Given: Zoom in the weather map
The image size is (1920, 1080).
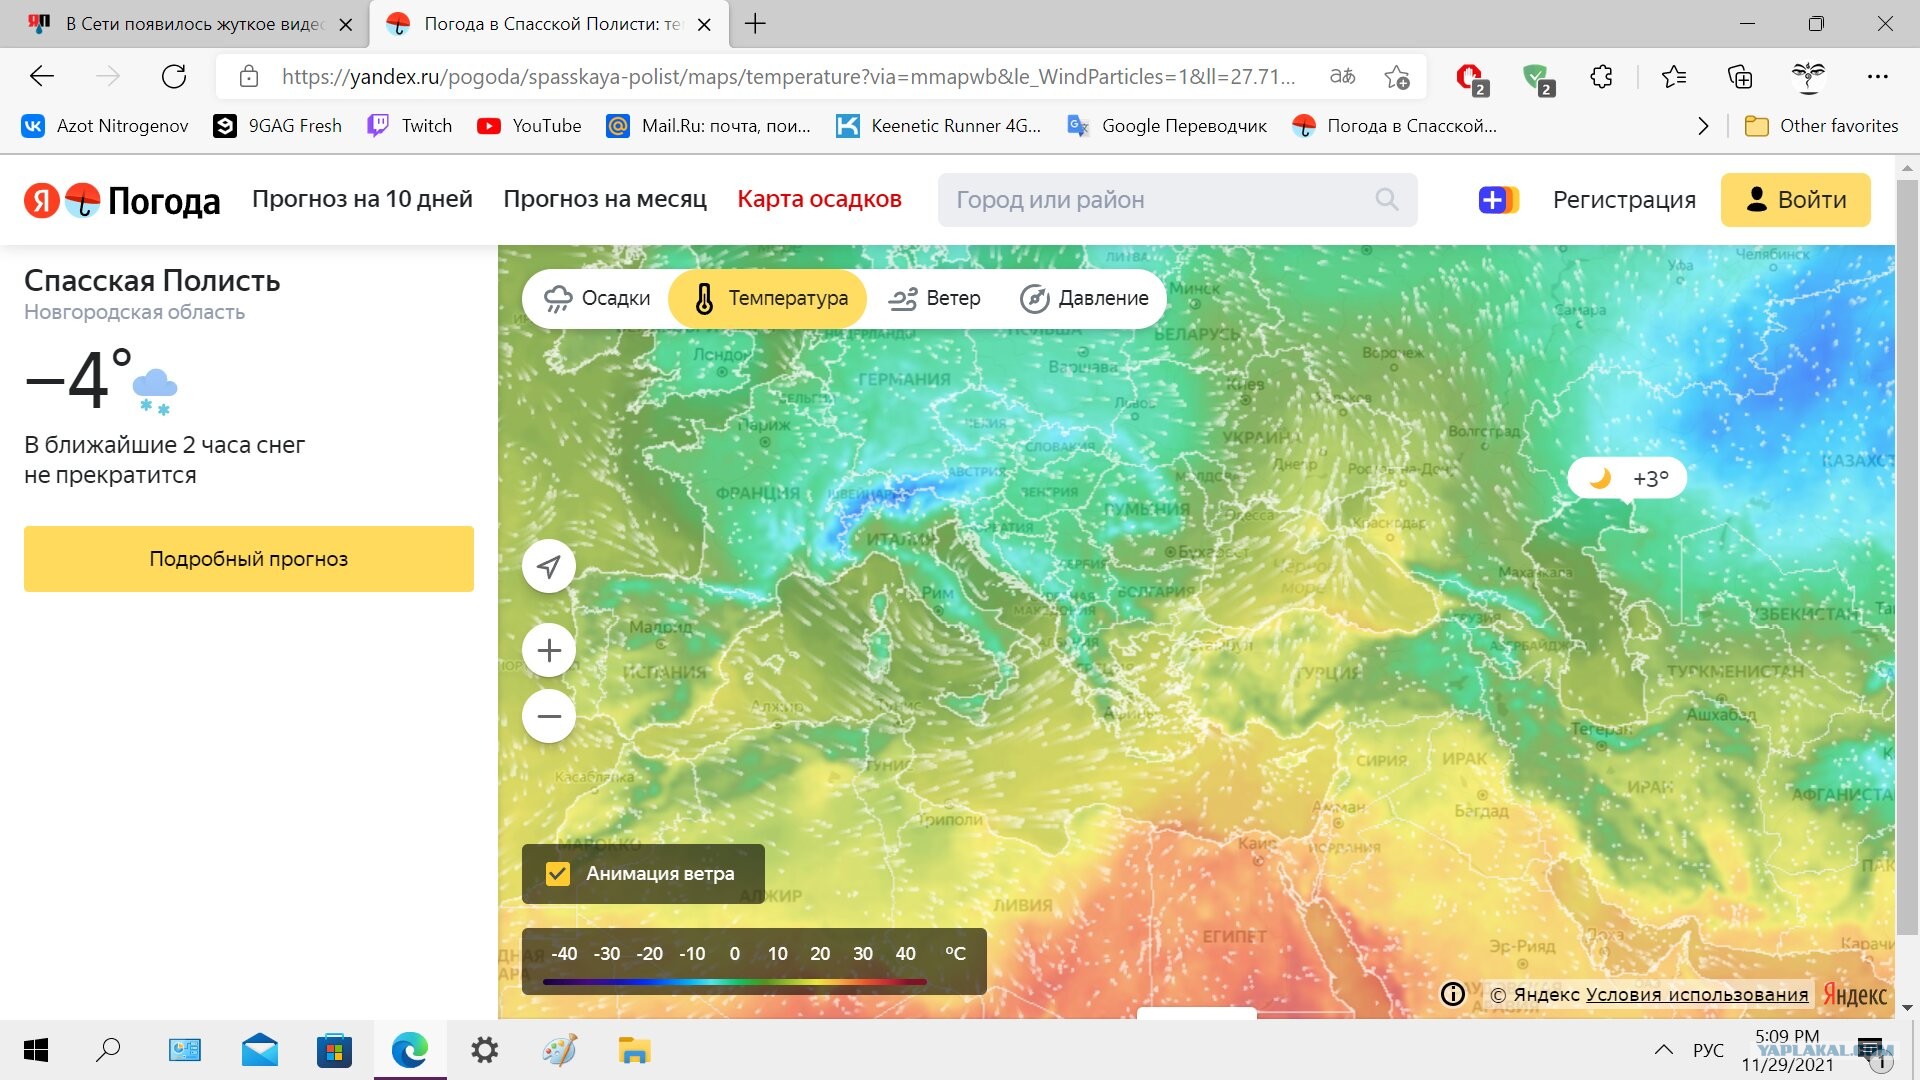Looking at the screenshot, I should 549,651.
